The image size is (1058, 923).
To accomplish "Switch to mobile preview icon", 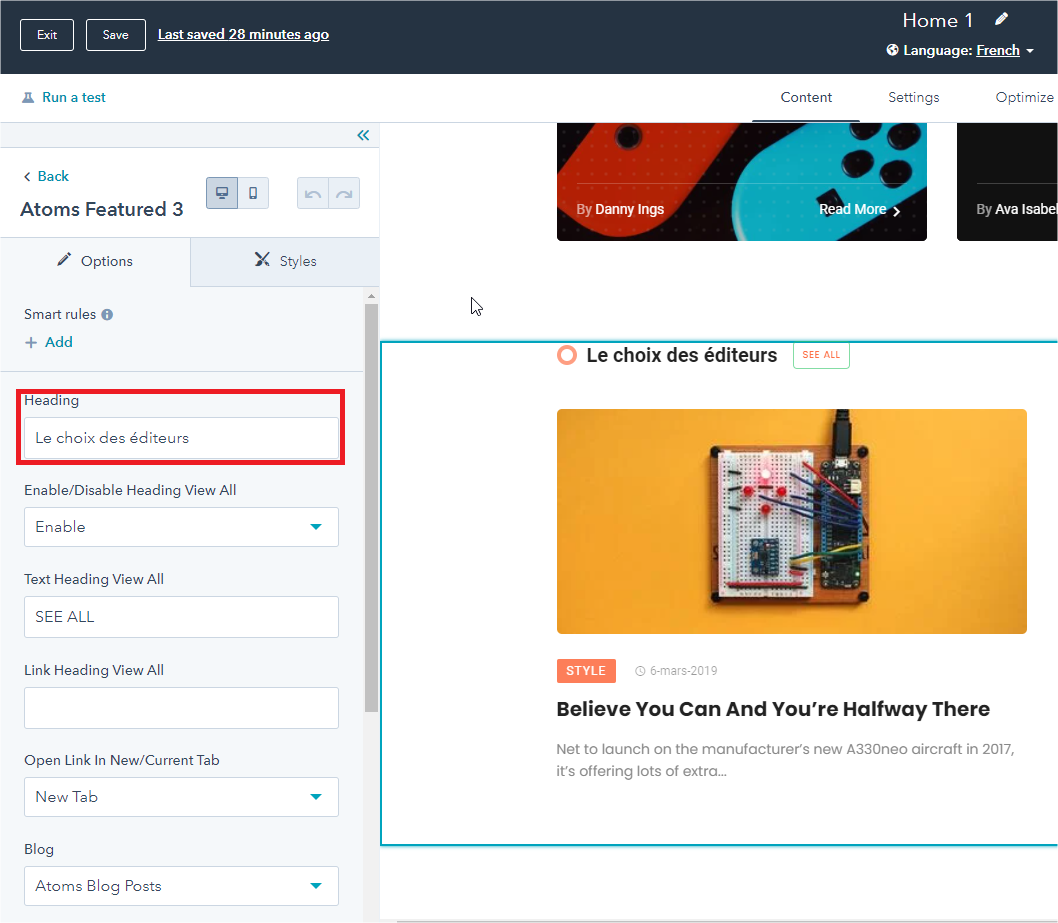I will (x=253, y=193).
